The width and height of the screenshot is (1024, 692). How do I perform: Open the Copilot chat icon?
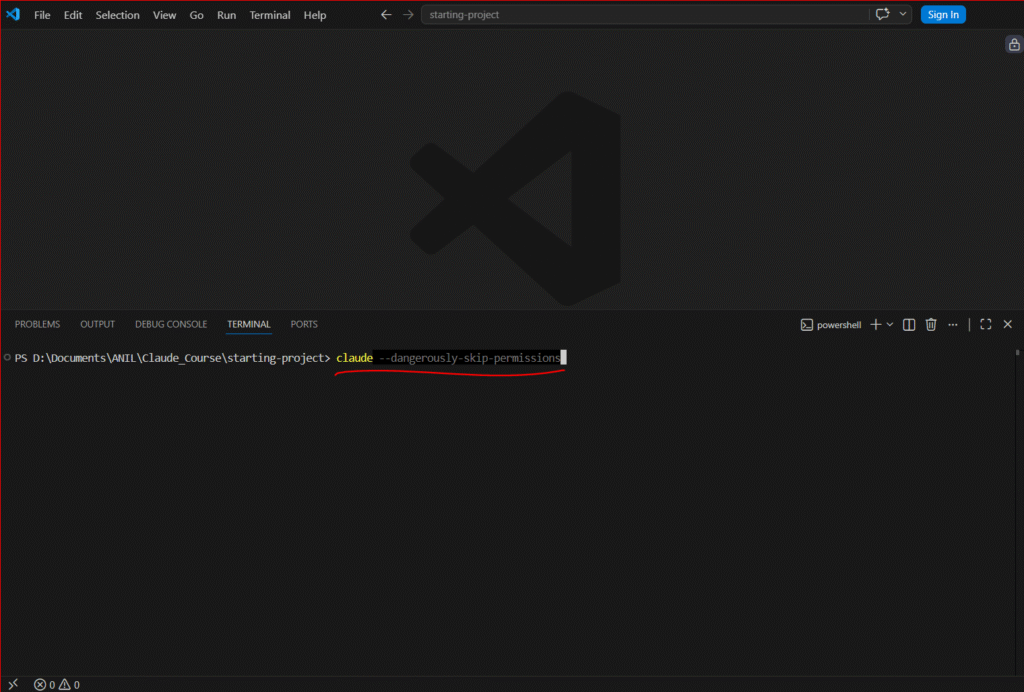[x=882, y=14]
